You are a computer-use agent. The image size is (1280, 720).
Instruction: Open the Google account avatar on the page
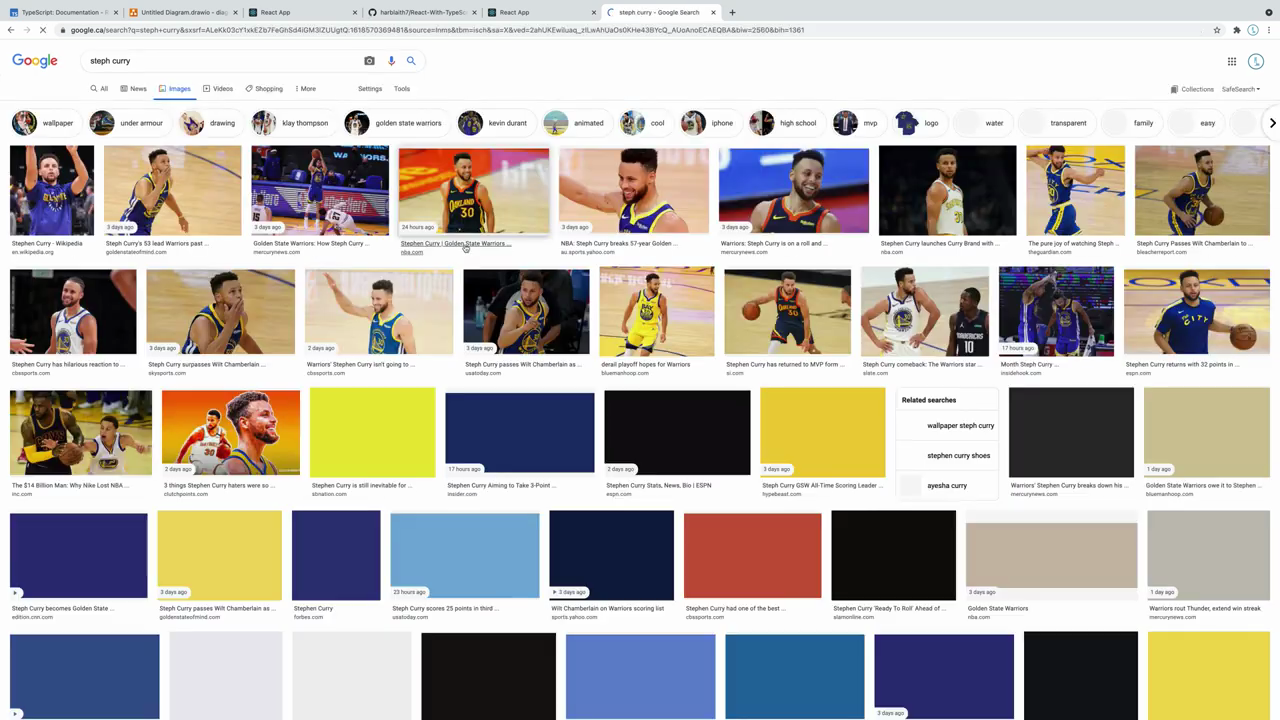coord(1256,61)
